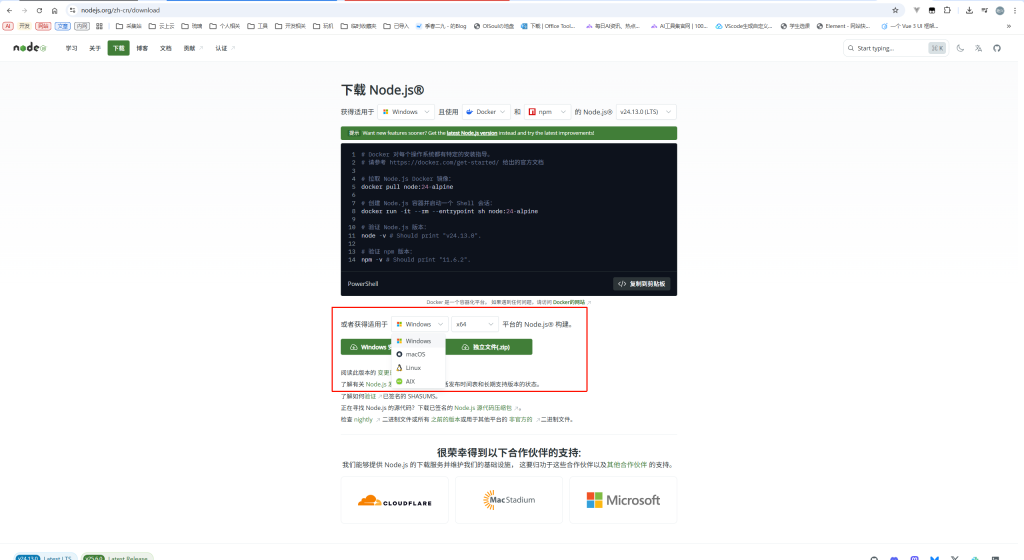Open the apps grid icon in bookmarks bar
The image size is (1024, 560).
[99, 26]
